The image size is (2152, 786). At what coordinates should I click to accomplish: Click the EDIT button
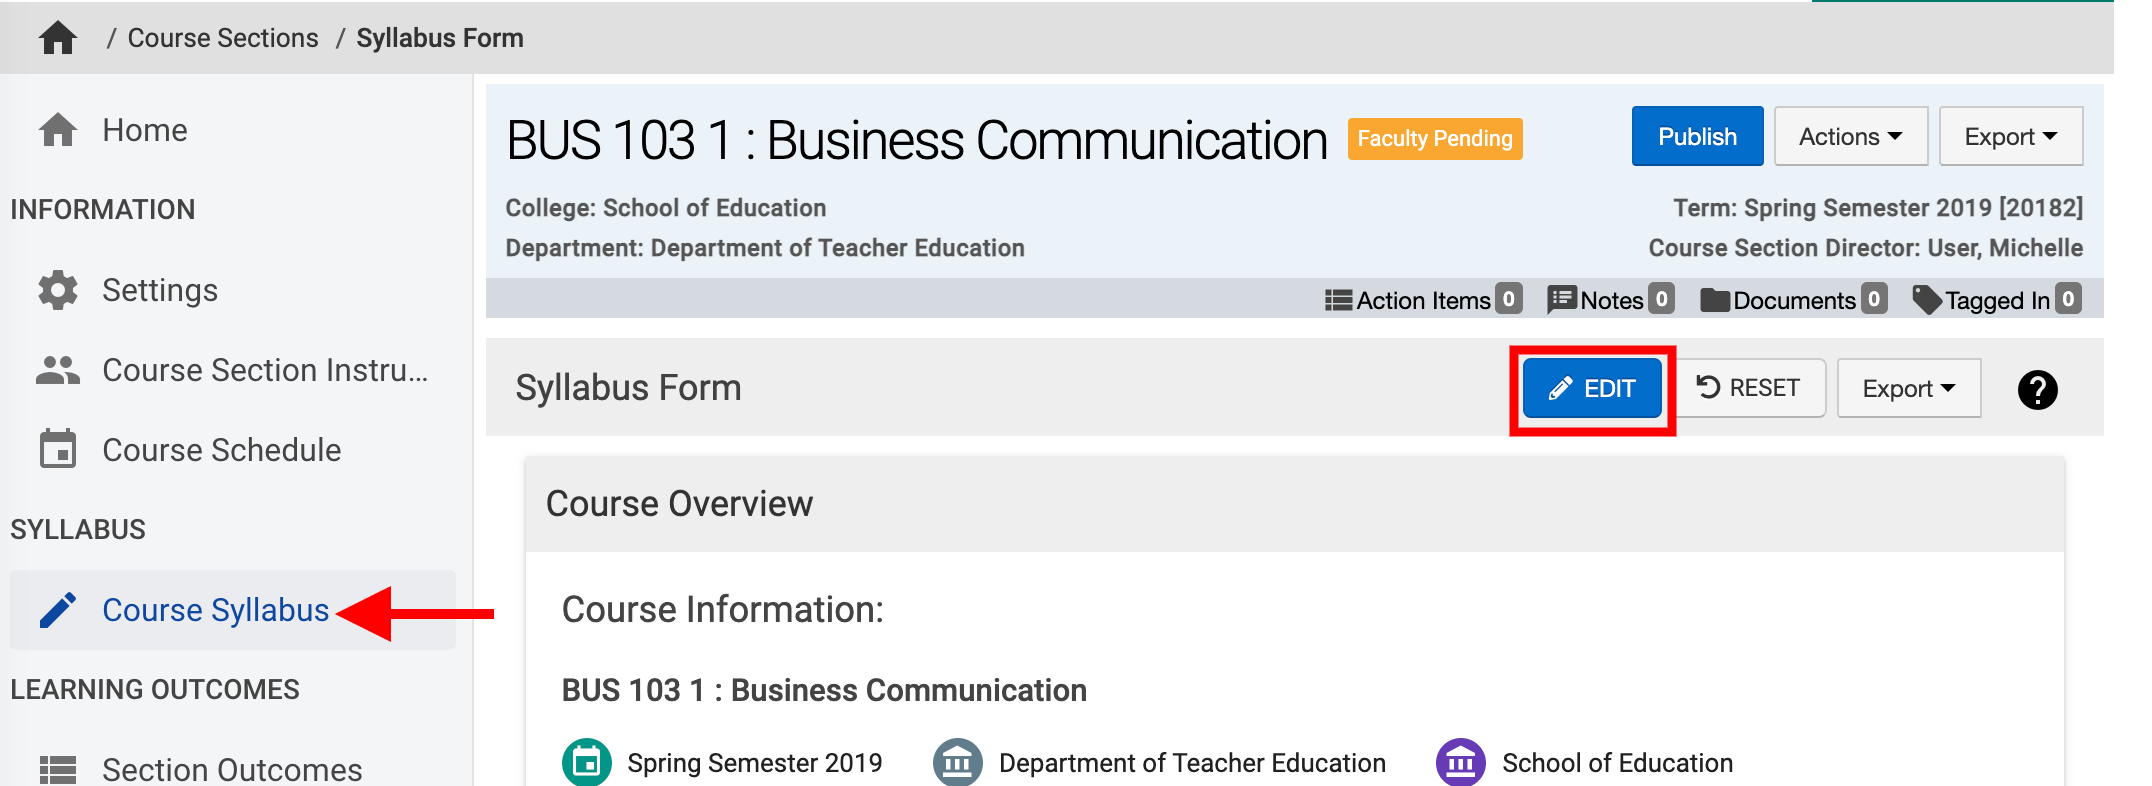(1592, 389)
